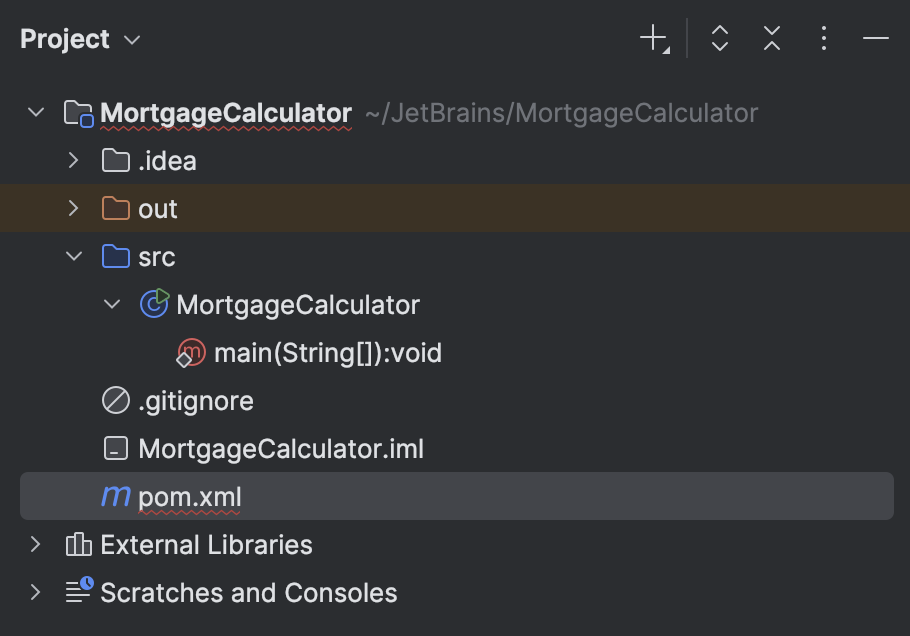Collapse the src folder tree
This screenshot has width=910, height=636.
tap(72, 256)
